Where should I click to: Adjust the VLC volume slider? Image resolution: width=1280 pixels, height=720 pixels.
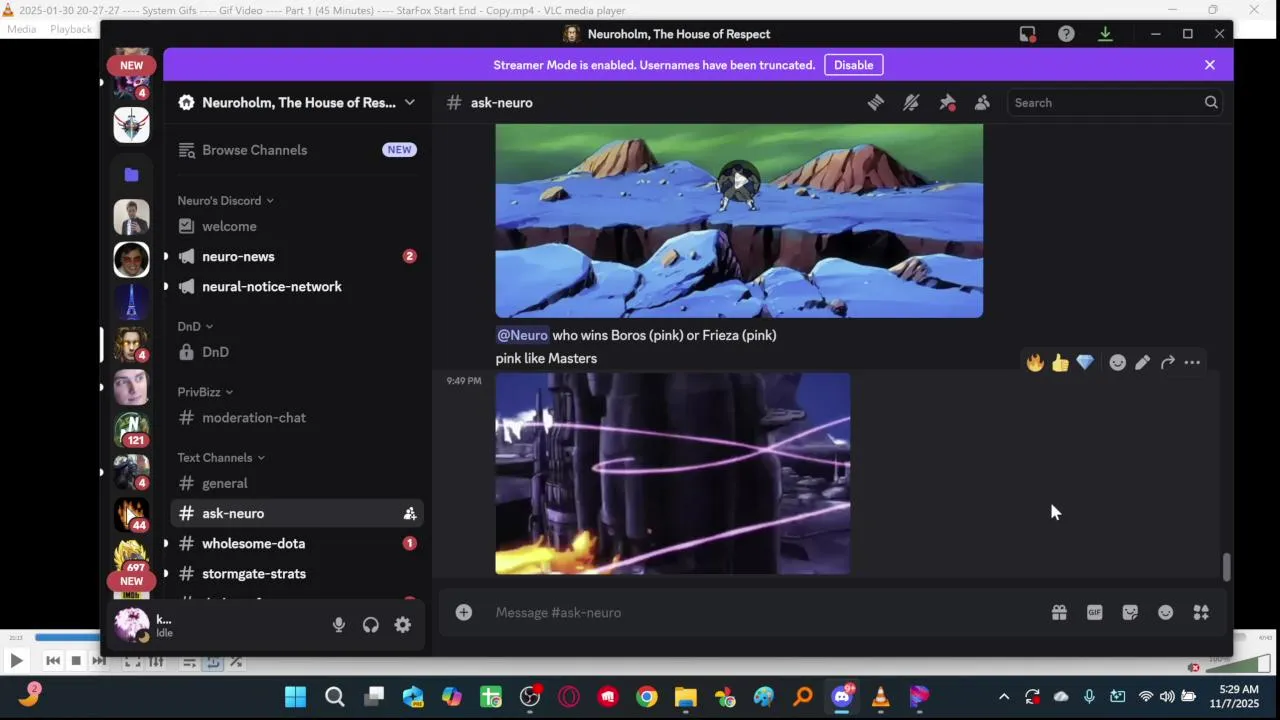[1240, 665]
